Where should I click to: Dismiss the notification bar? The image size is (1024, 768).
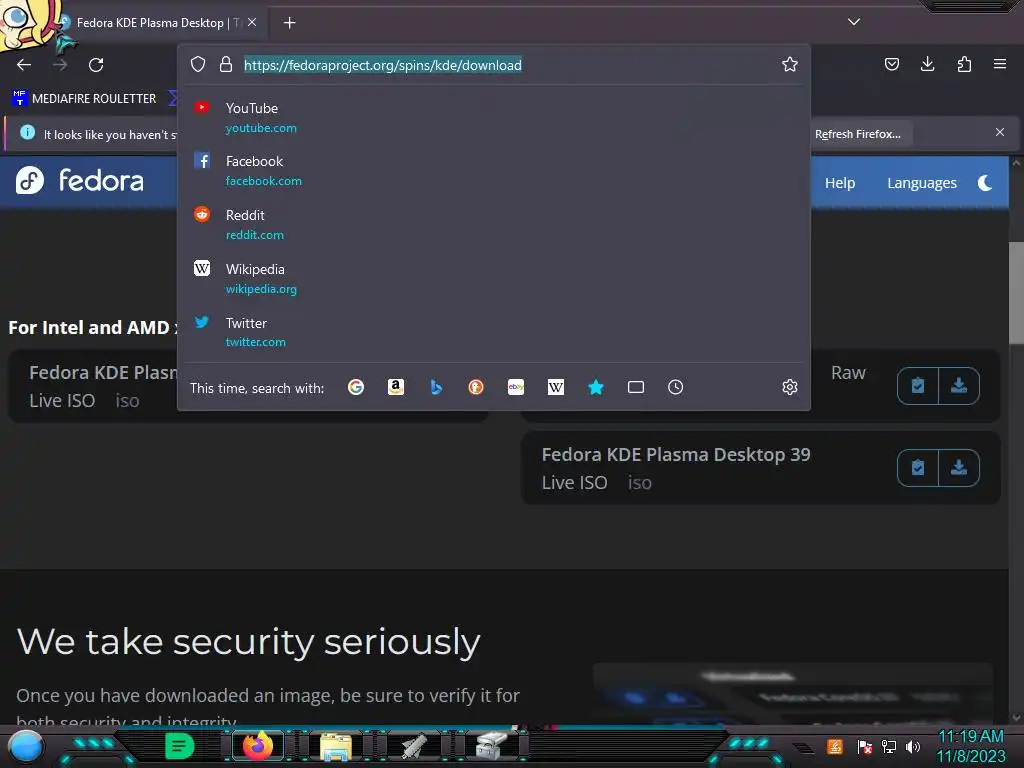pyautogui.click(x=1000, y=133)
